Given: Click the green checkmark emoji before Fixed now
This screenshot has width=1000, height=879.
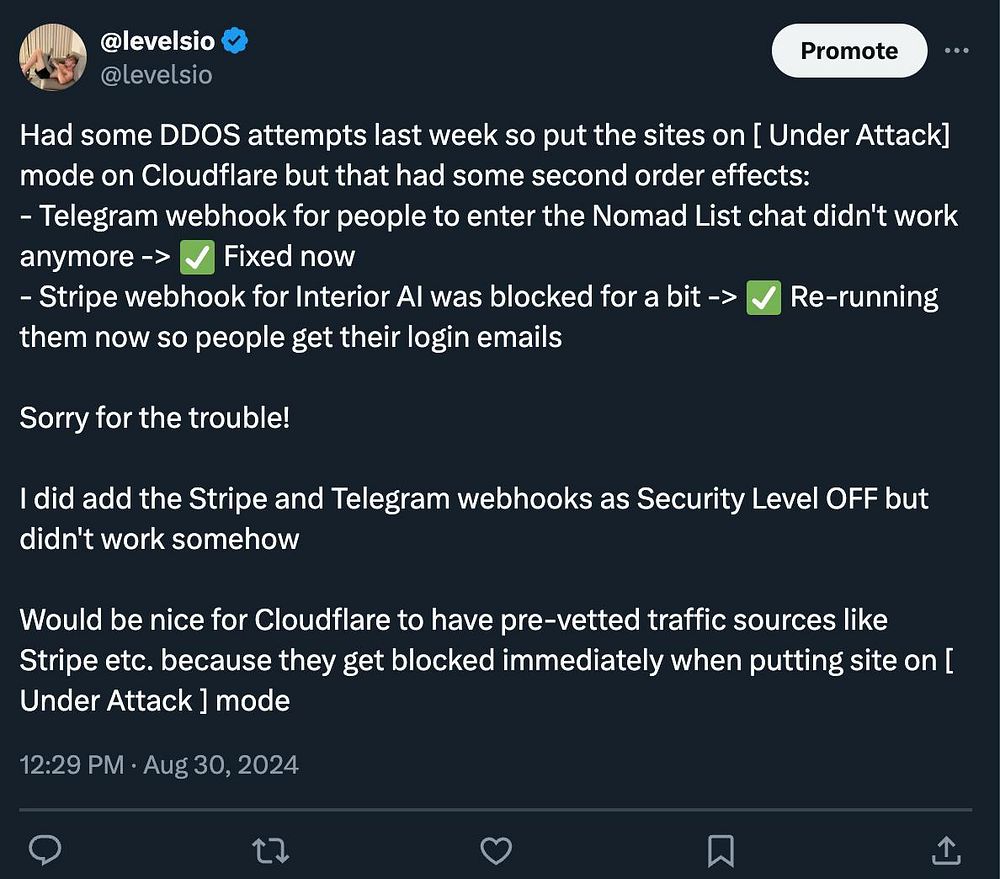Looking at the screenshot, I should coord(197,258).
